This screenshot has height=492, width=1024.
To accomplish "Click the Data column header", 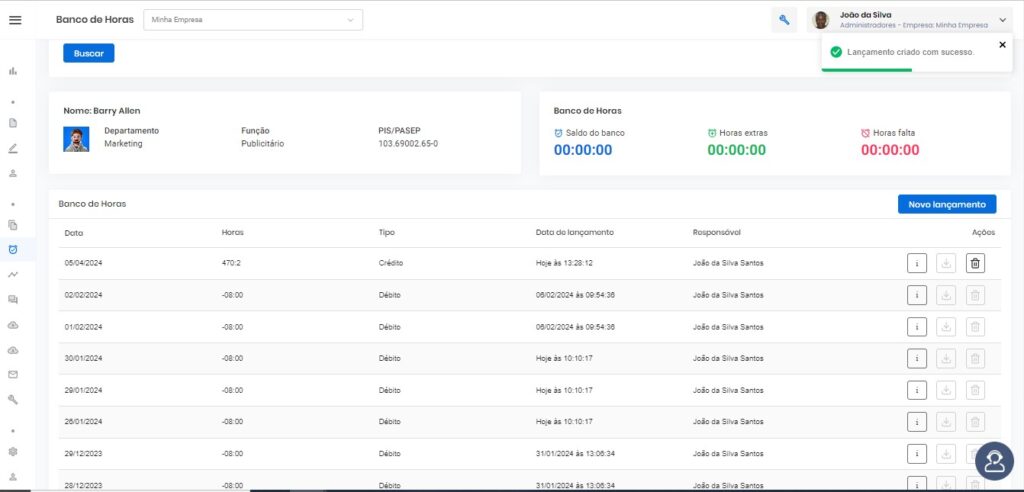I will click(x=74, y=233).
